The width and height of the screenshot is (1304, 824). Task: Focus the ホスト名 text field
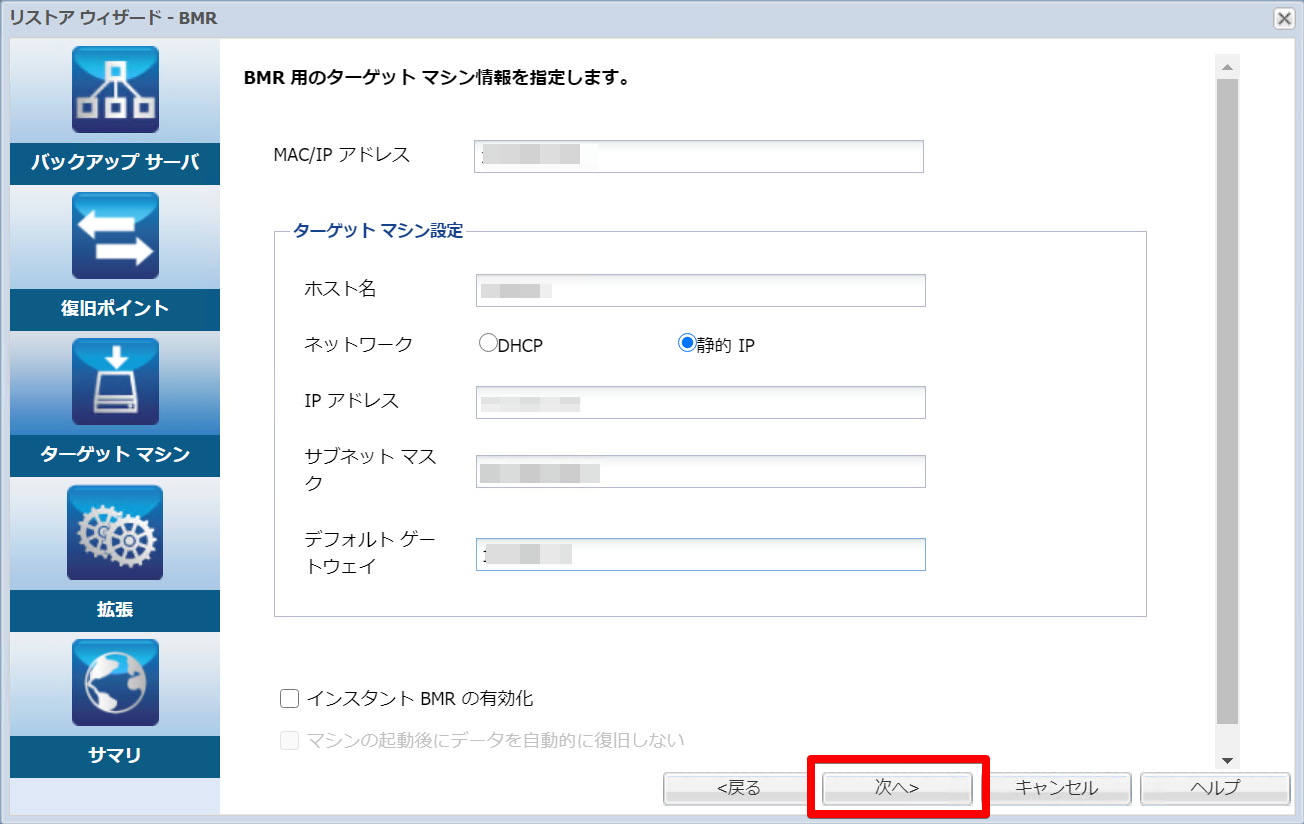click(701, 290)
